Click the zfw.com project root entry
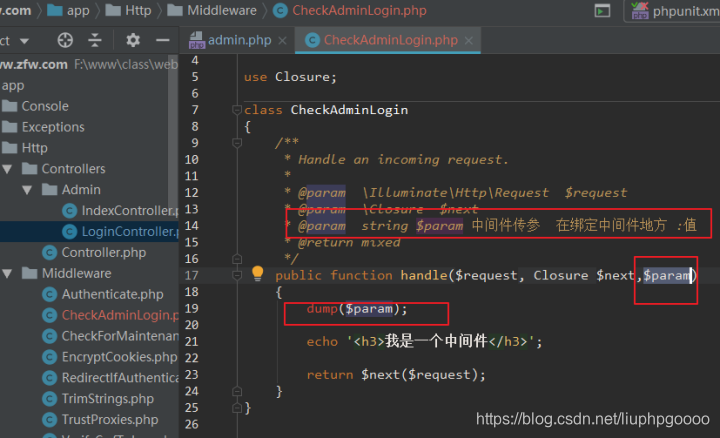Screen dimensions: 720x438 click(x=34, y=64)
